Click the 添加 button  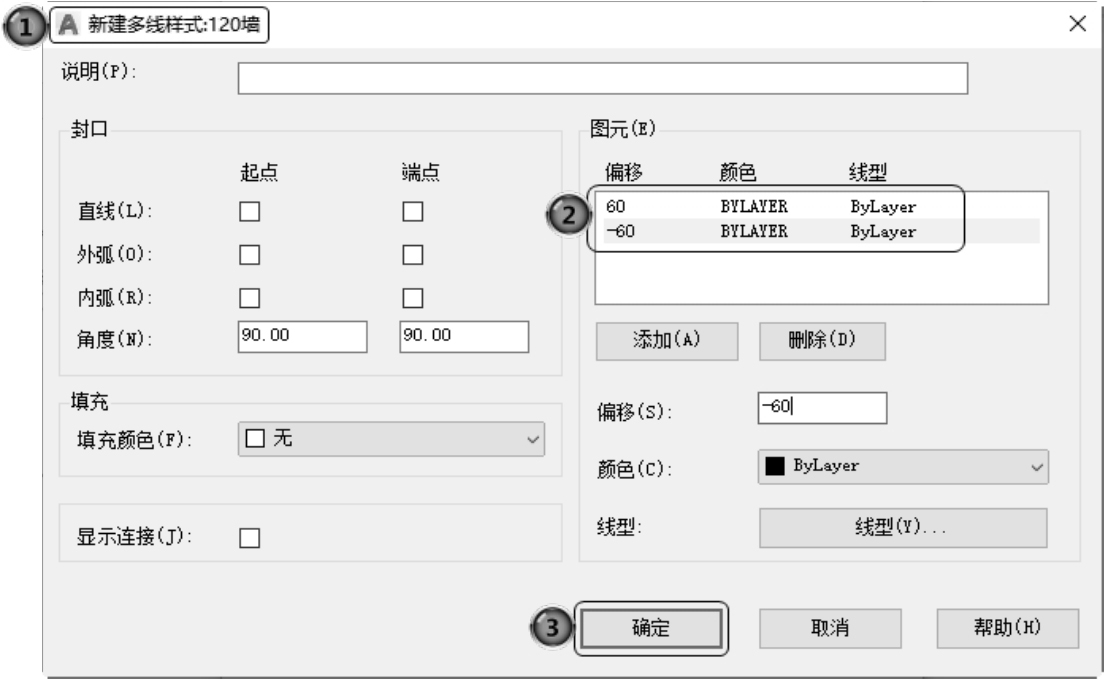point(666,340)
